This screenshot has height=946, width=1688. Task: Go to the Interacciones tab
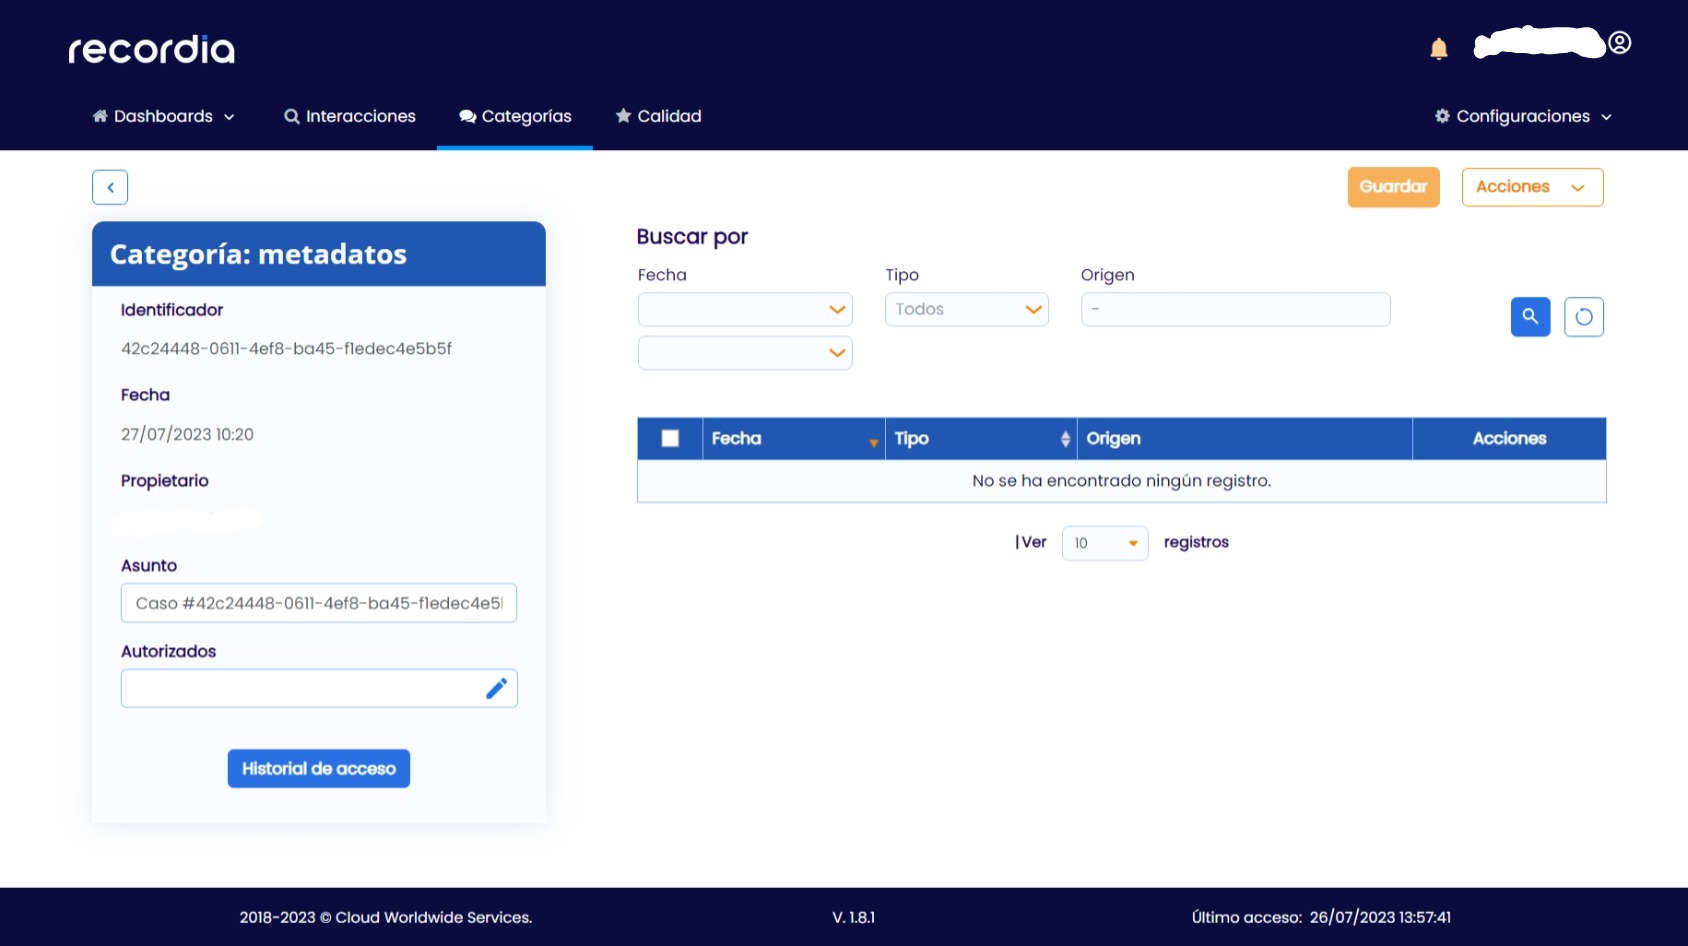(x=350, y=116)
